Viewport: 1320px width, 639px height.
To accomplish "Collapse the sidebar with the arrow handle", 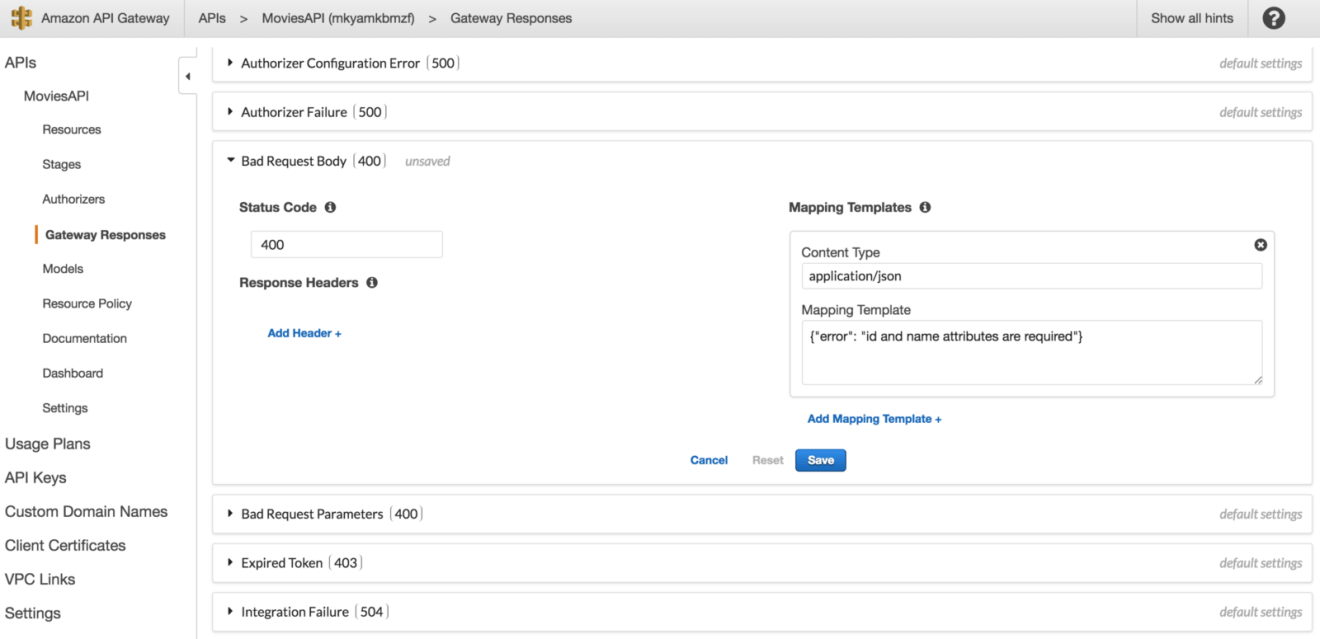I will pos(188,77).
